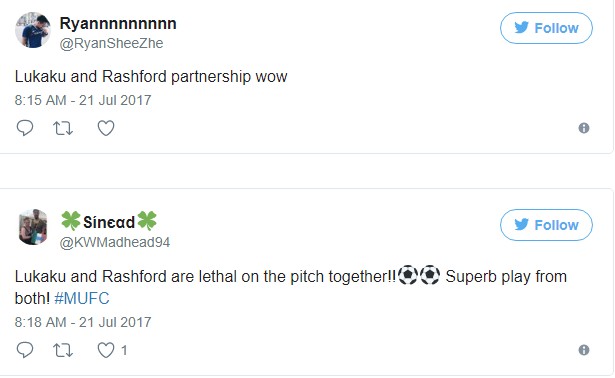This screenshot has height=378, width=615.
Task: Open the #MUFC hashtag link
Action: [82, 299]
